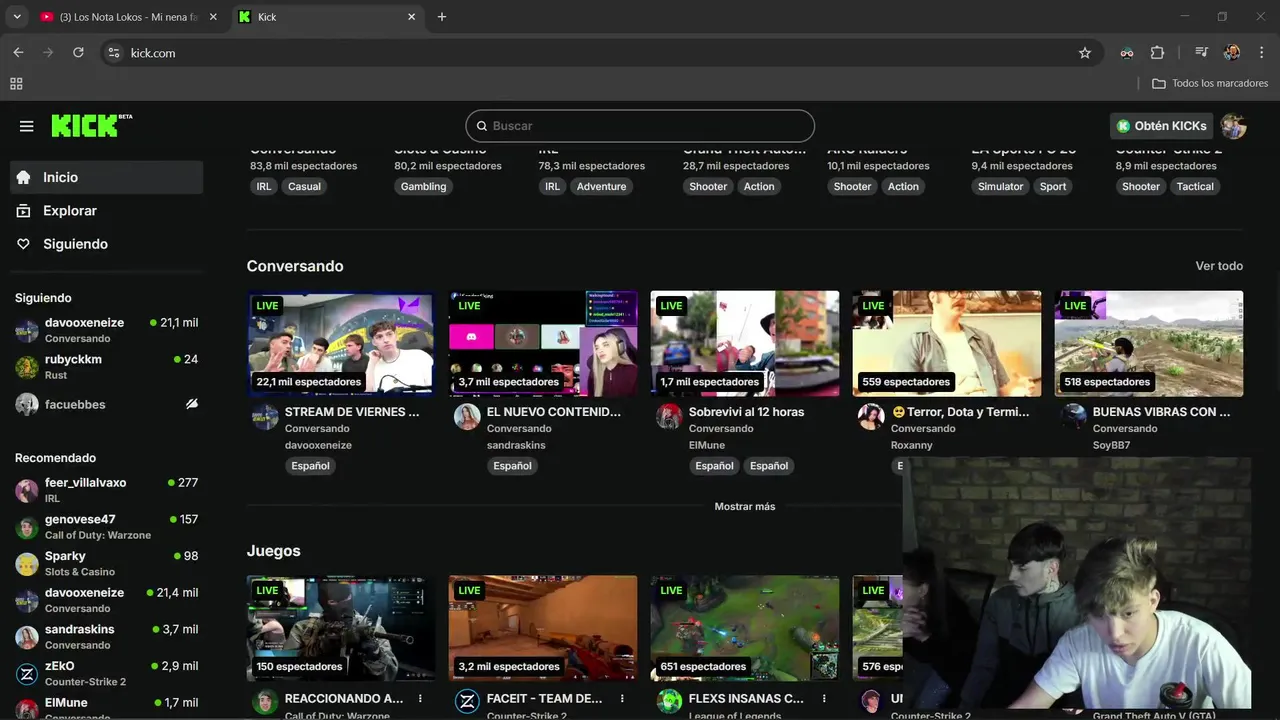Click the KICK logo
The height and width of the screenshot is (720, 1280).
91,125
